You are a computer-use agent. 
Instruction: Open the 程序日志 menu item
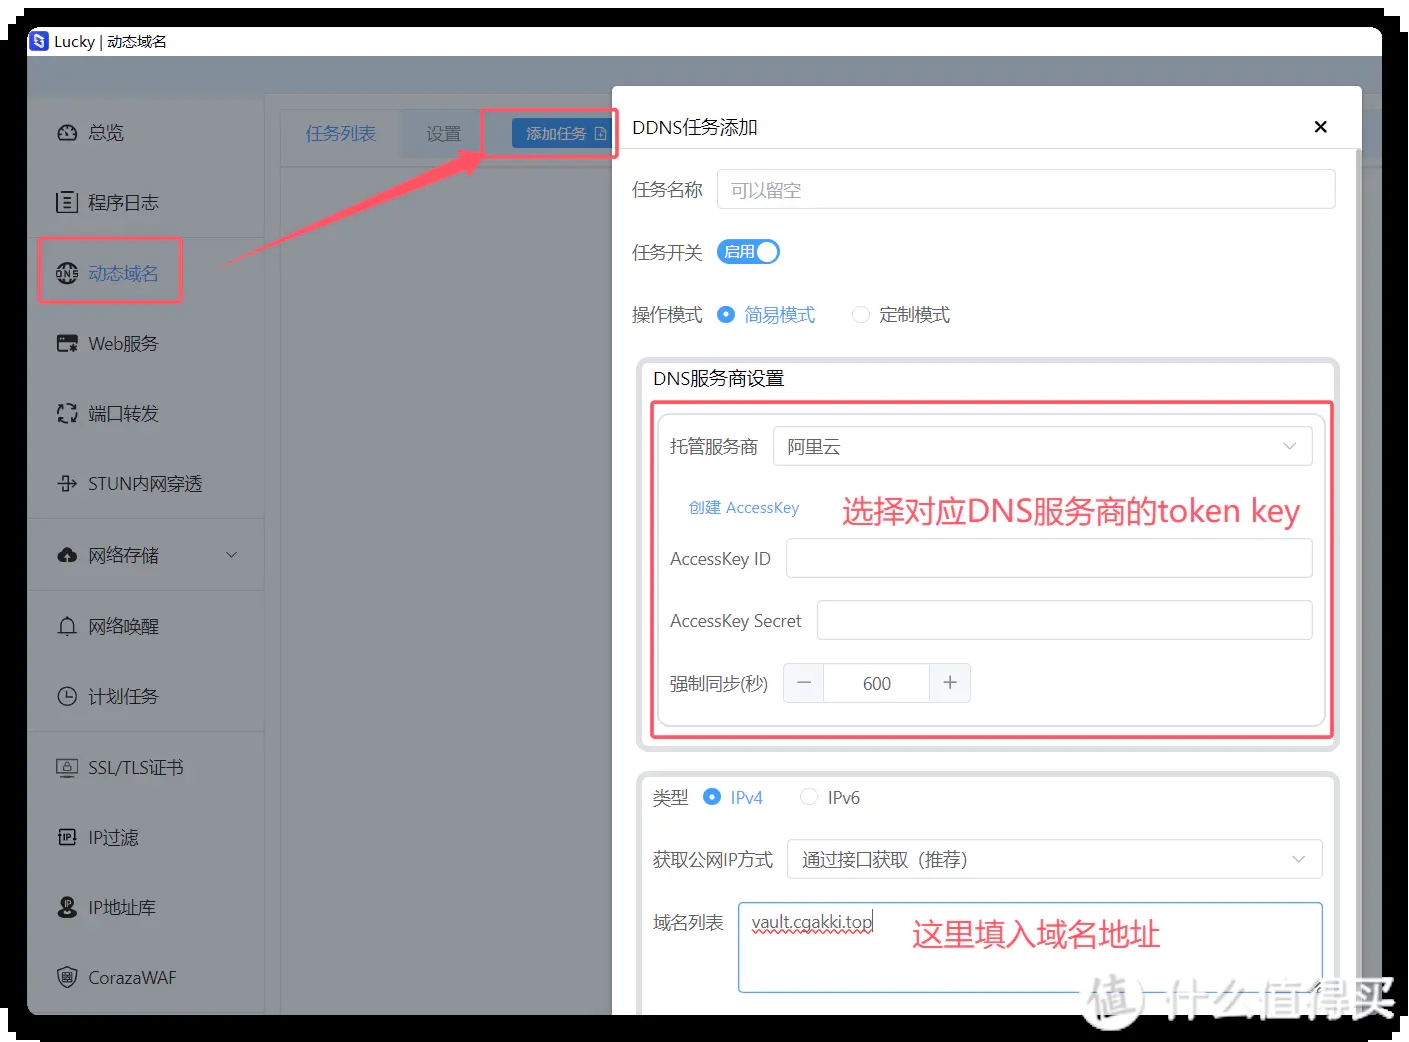146,203
